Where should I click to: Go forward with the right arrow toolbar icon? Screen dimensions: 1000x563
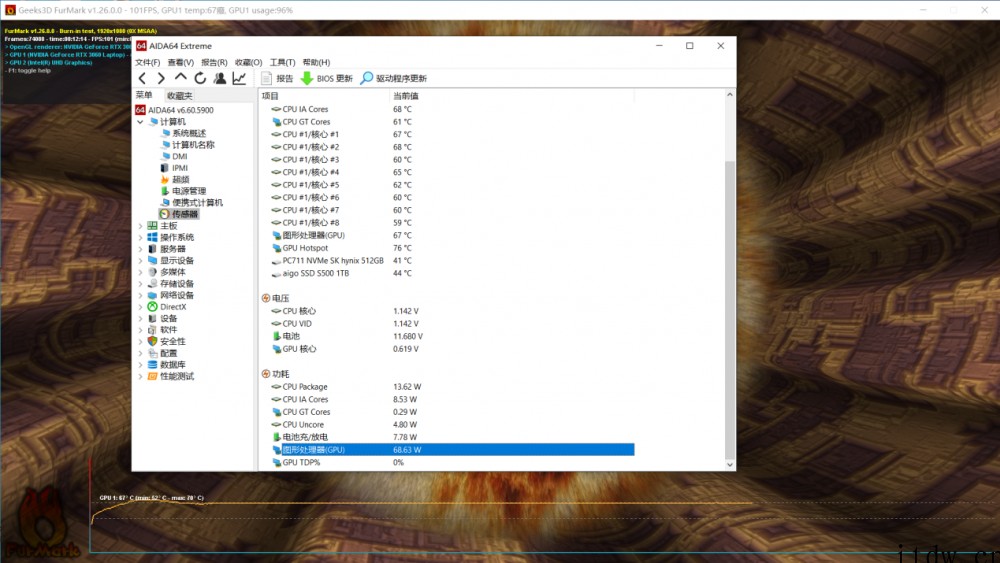click(161, 78)
